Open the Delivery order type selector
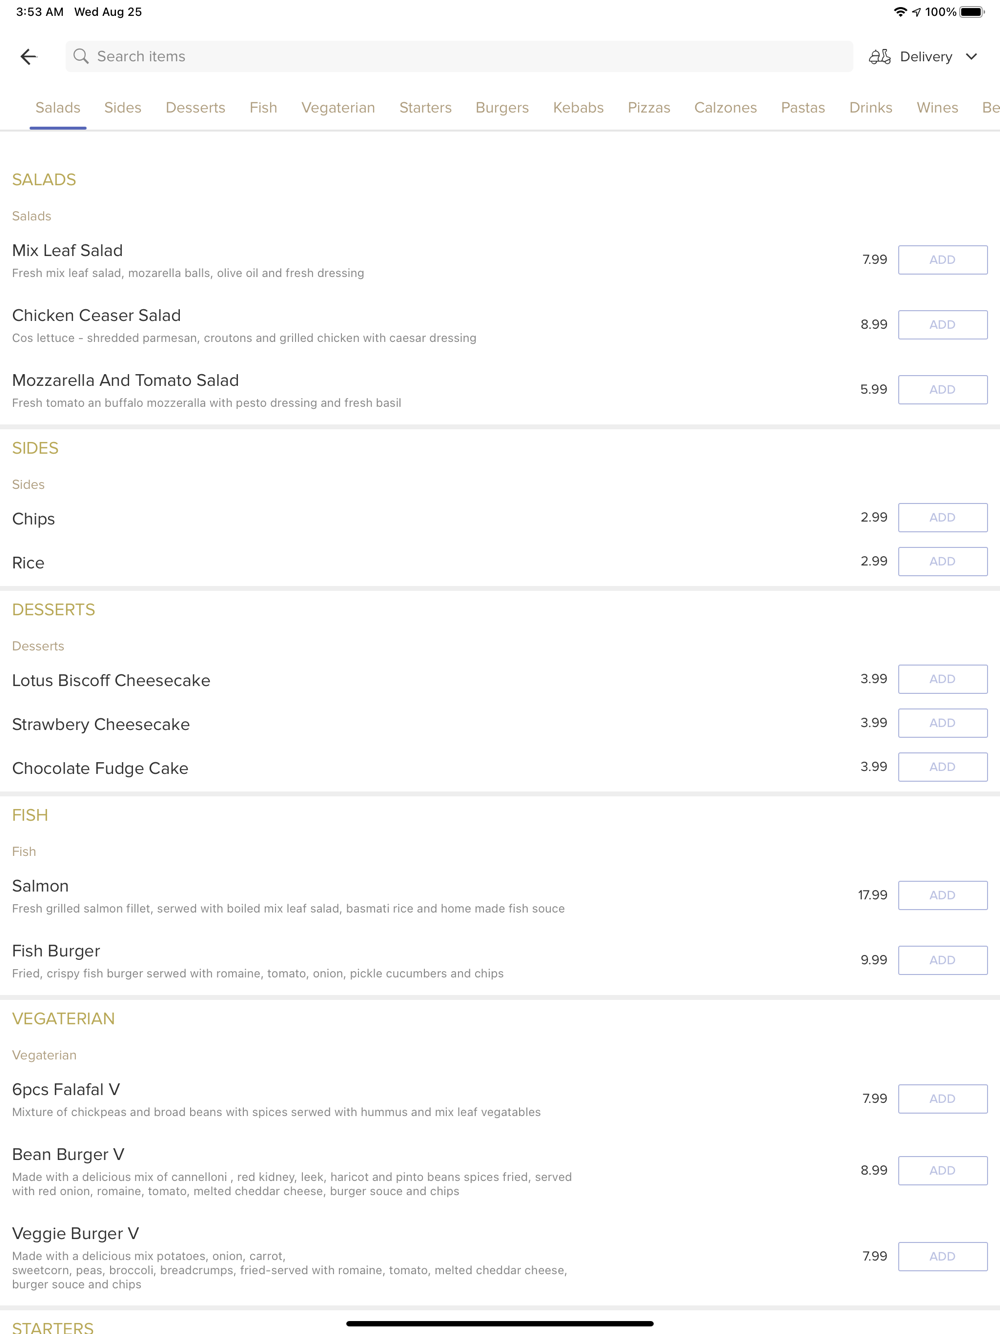Viewport: 1000px width, 1334px height. [923, 57]
